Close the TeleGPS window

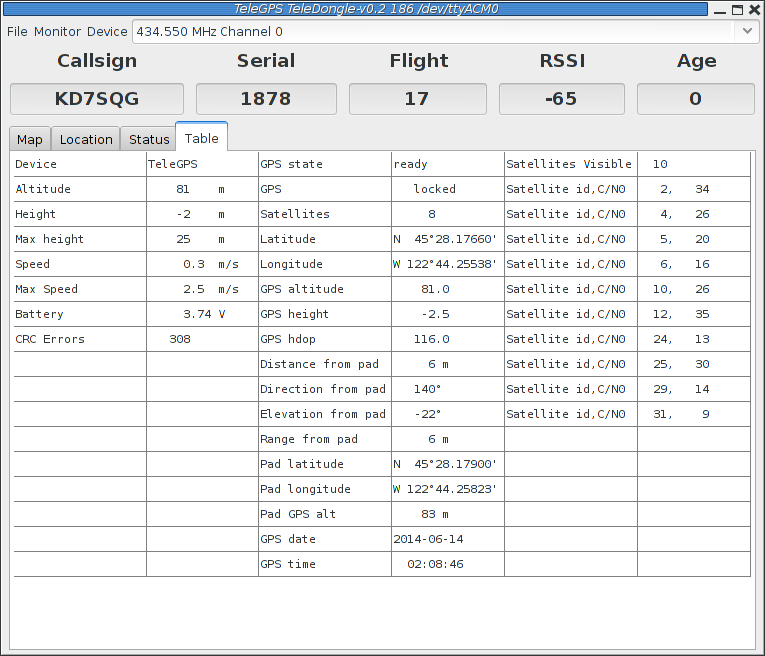[x=754, y=9]
